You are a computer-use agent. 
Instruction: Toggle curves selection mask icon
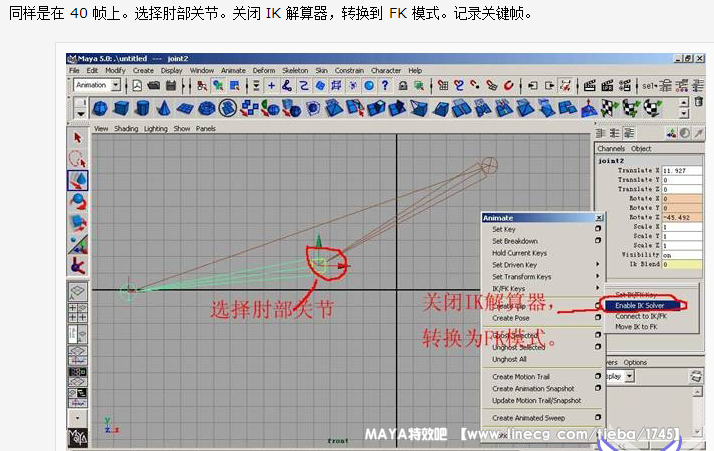tap(304, 86)
